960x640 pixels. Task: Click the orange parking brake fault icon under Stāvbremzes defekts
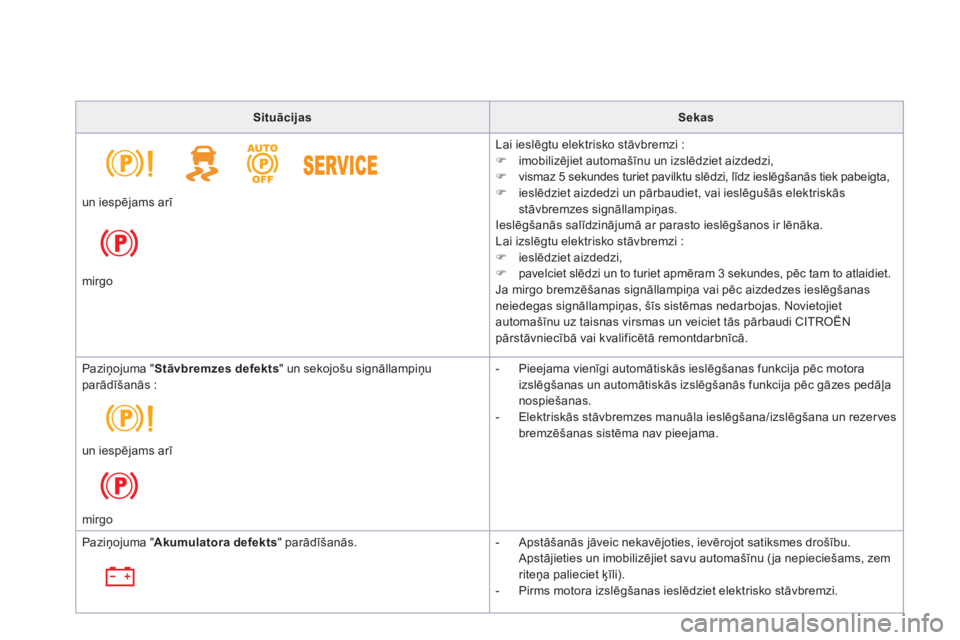tap(129, 418)
